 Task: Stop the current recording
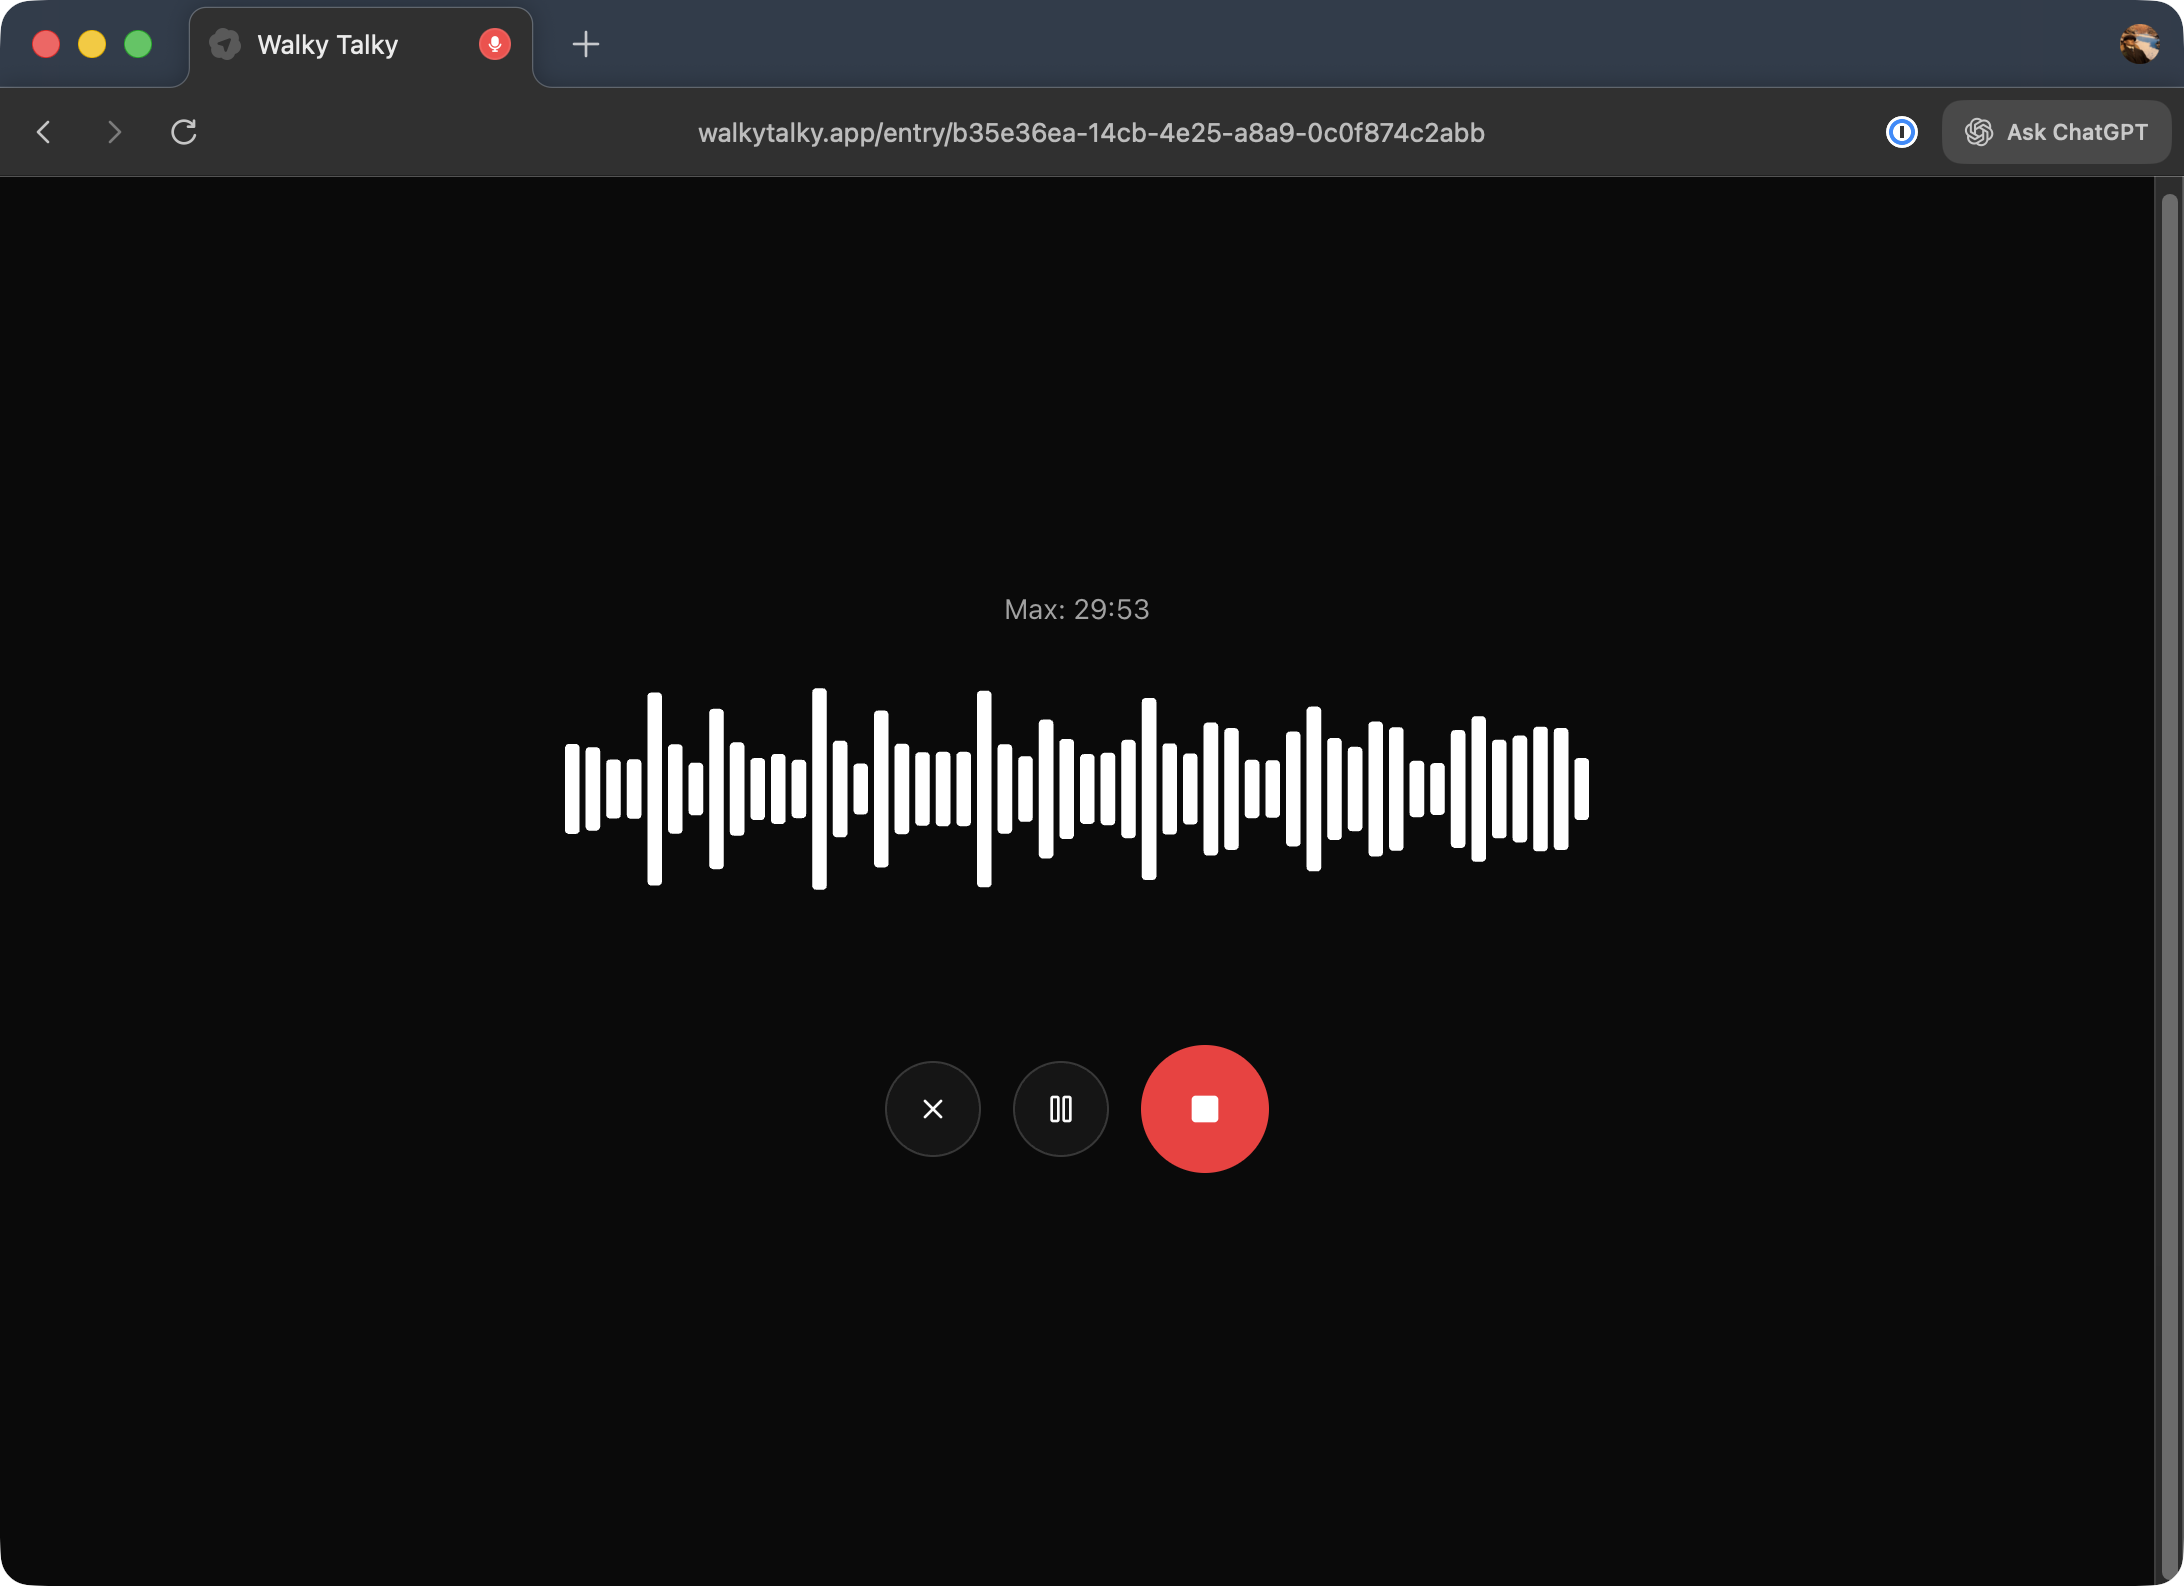tap(1204, 1108)
